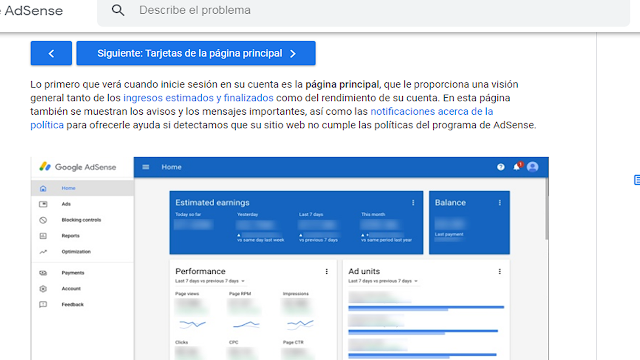Open Performance card options menu
The image size is (640, 360).
pos(327,271)
